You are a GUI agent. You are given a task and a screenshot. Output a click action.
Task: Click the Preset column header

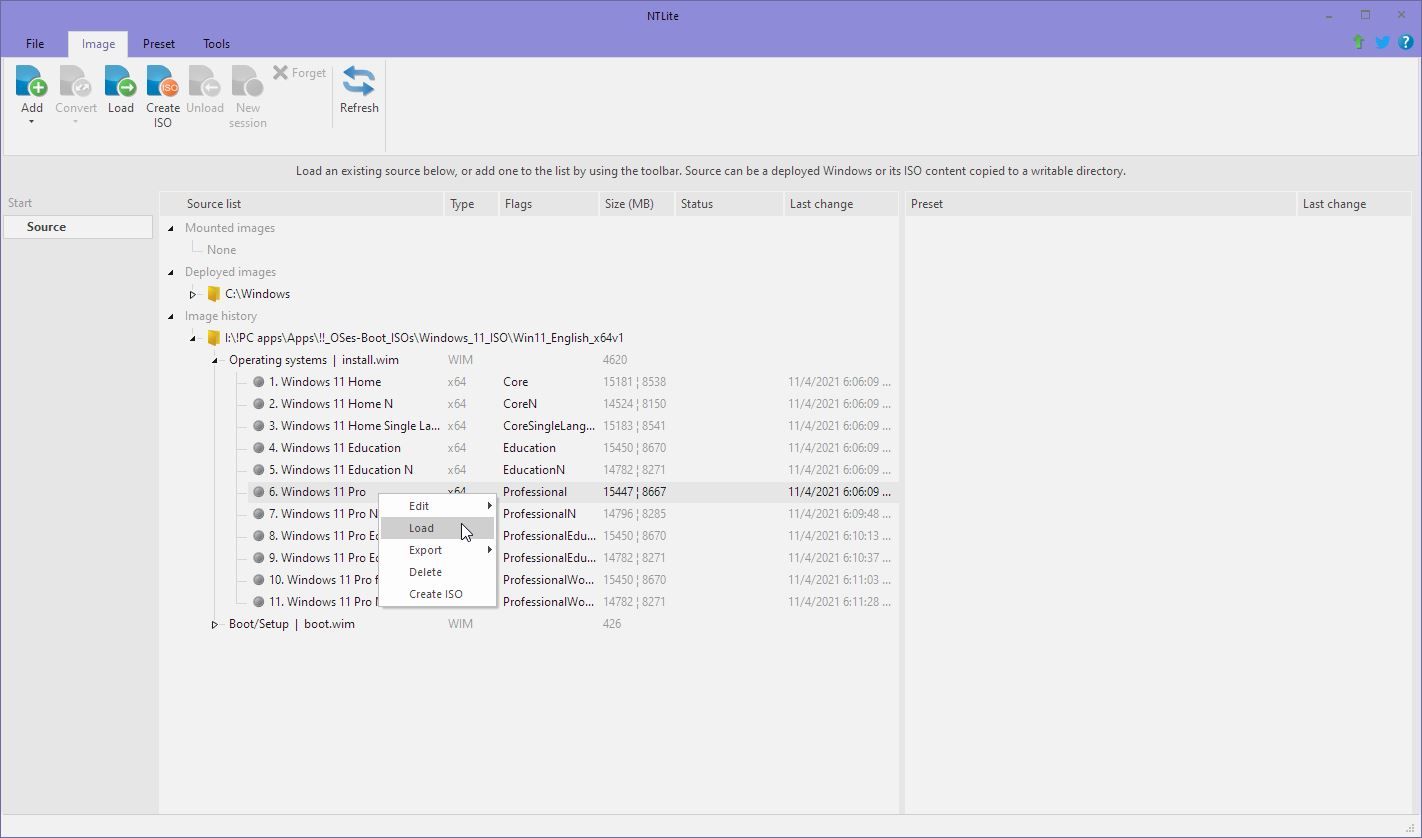point(1100,204)
